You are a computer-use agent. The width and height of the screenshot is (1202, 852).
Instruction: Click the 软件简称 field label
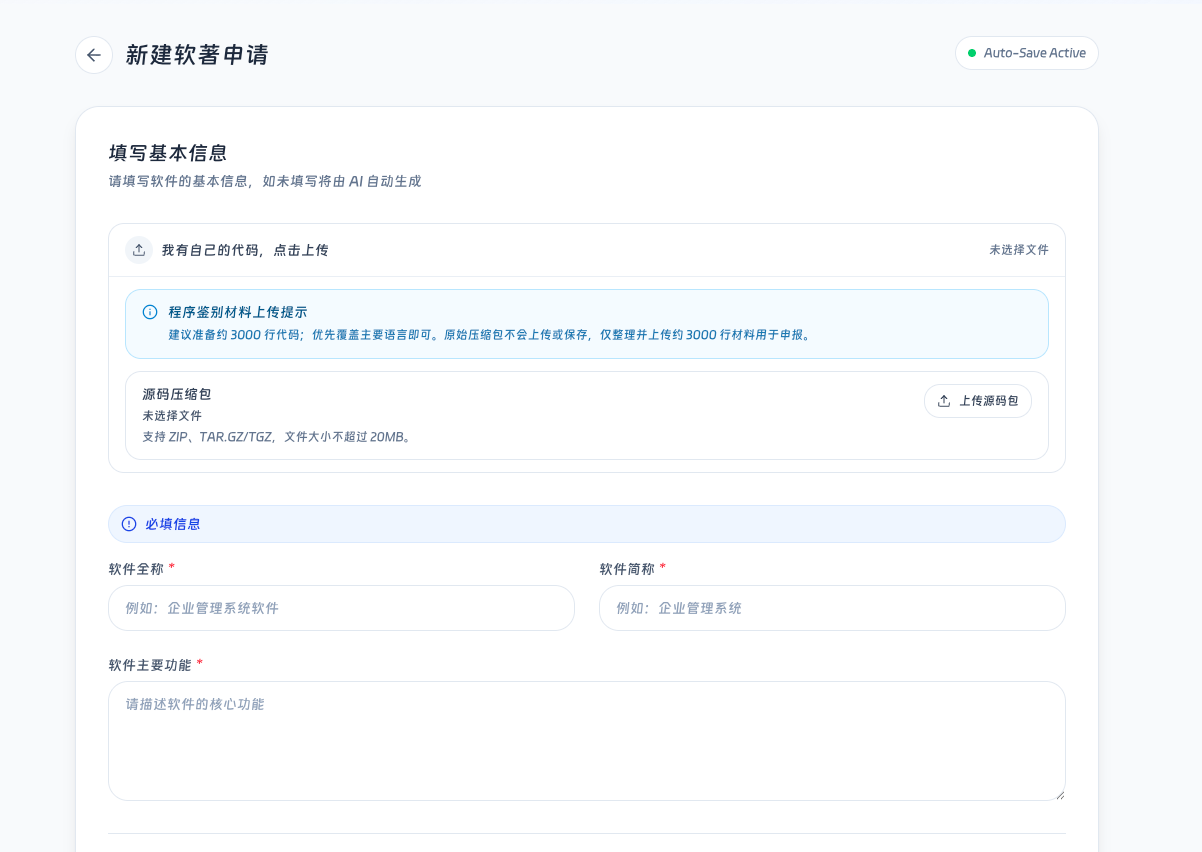pyautogui.click(x=627, y=569)
